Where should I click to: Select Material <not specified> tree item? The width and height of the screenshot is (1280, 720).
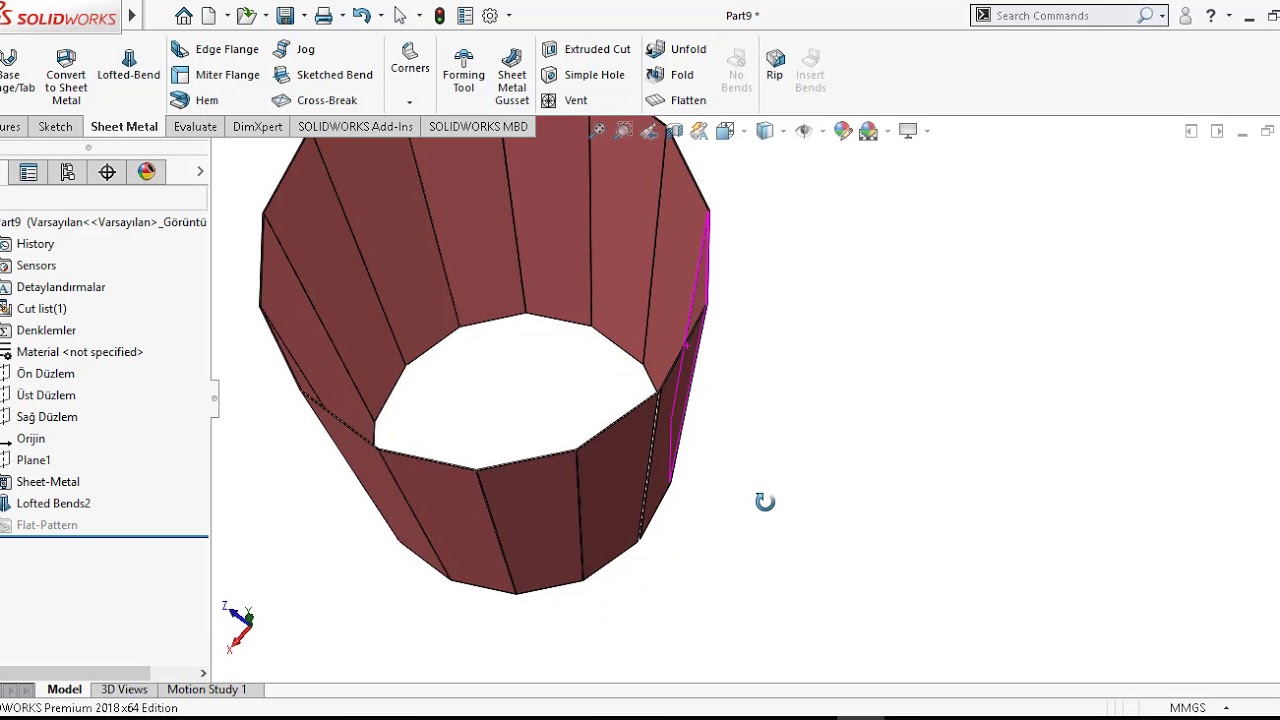point(80,352)
